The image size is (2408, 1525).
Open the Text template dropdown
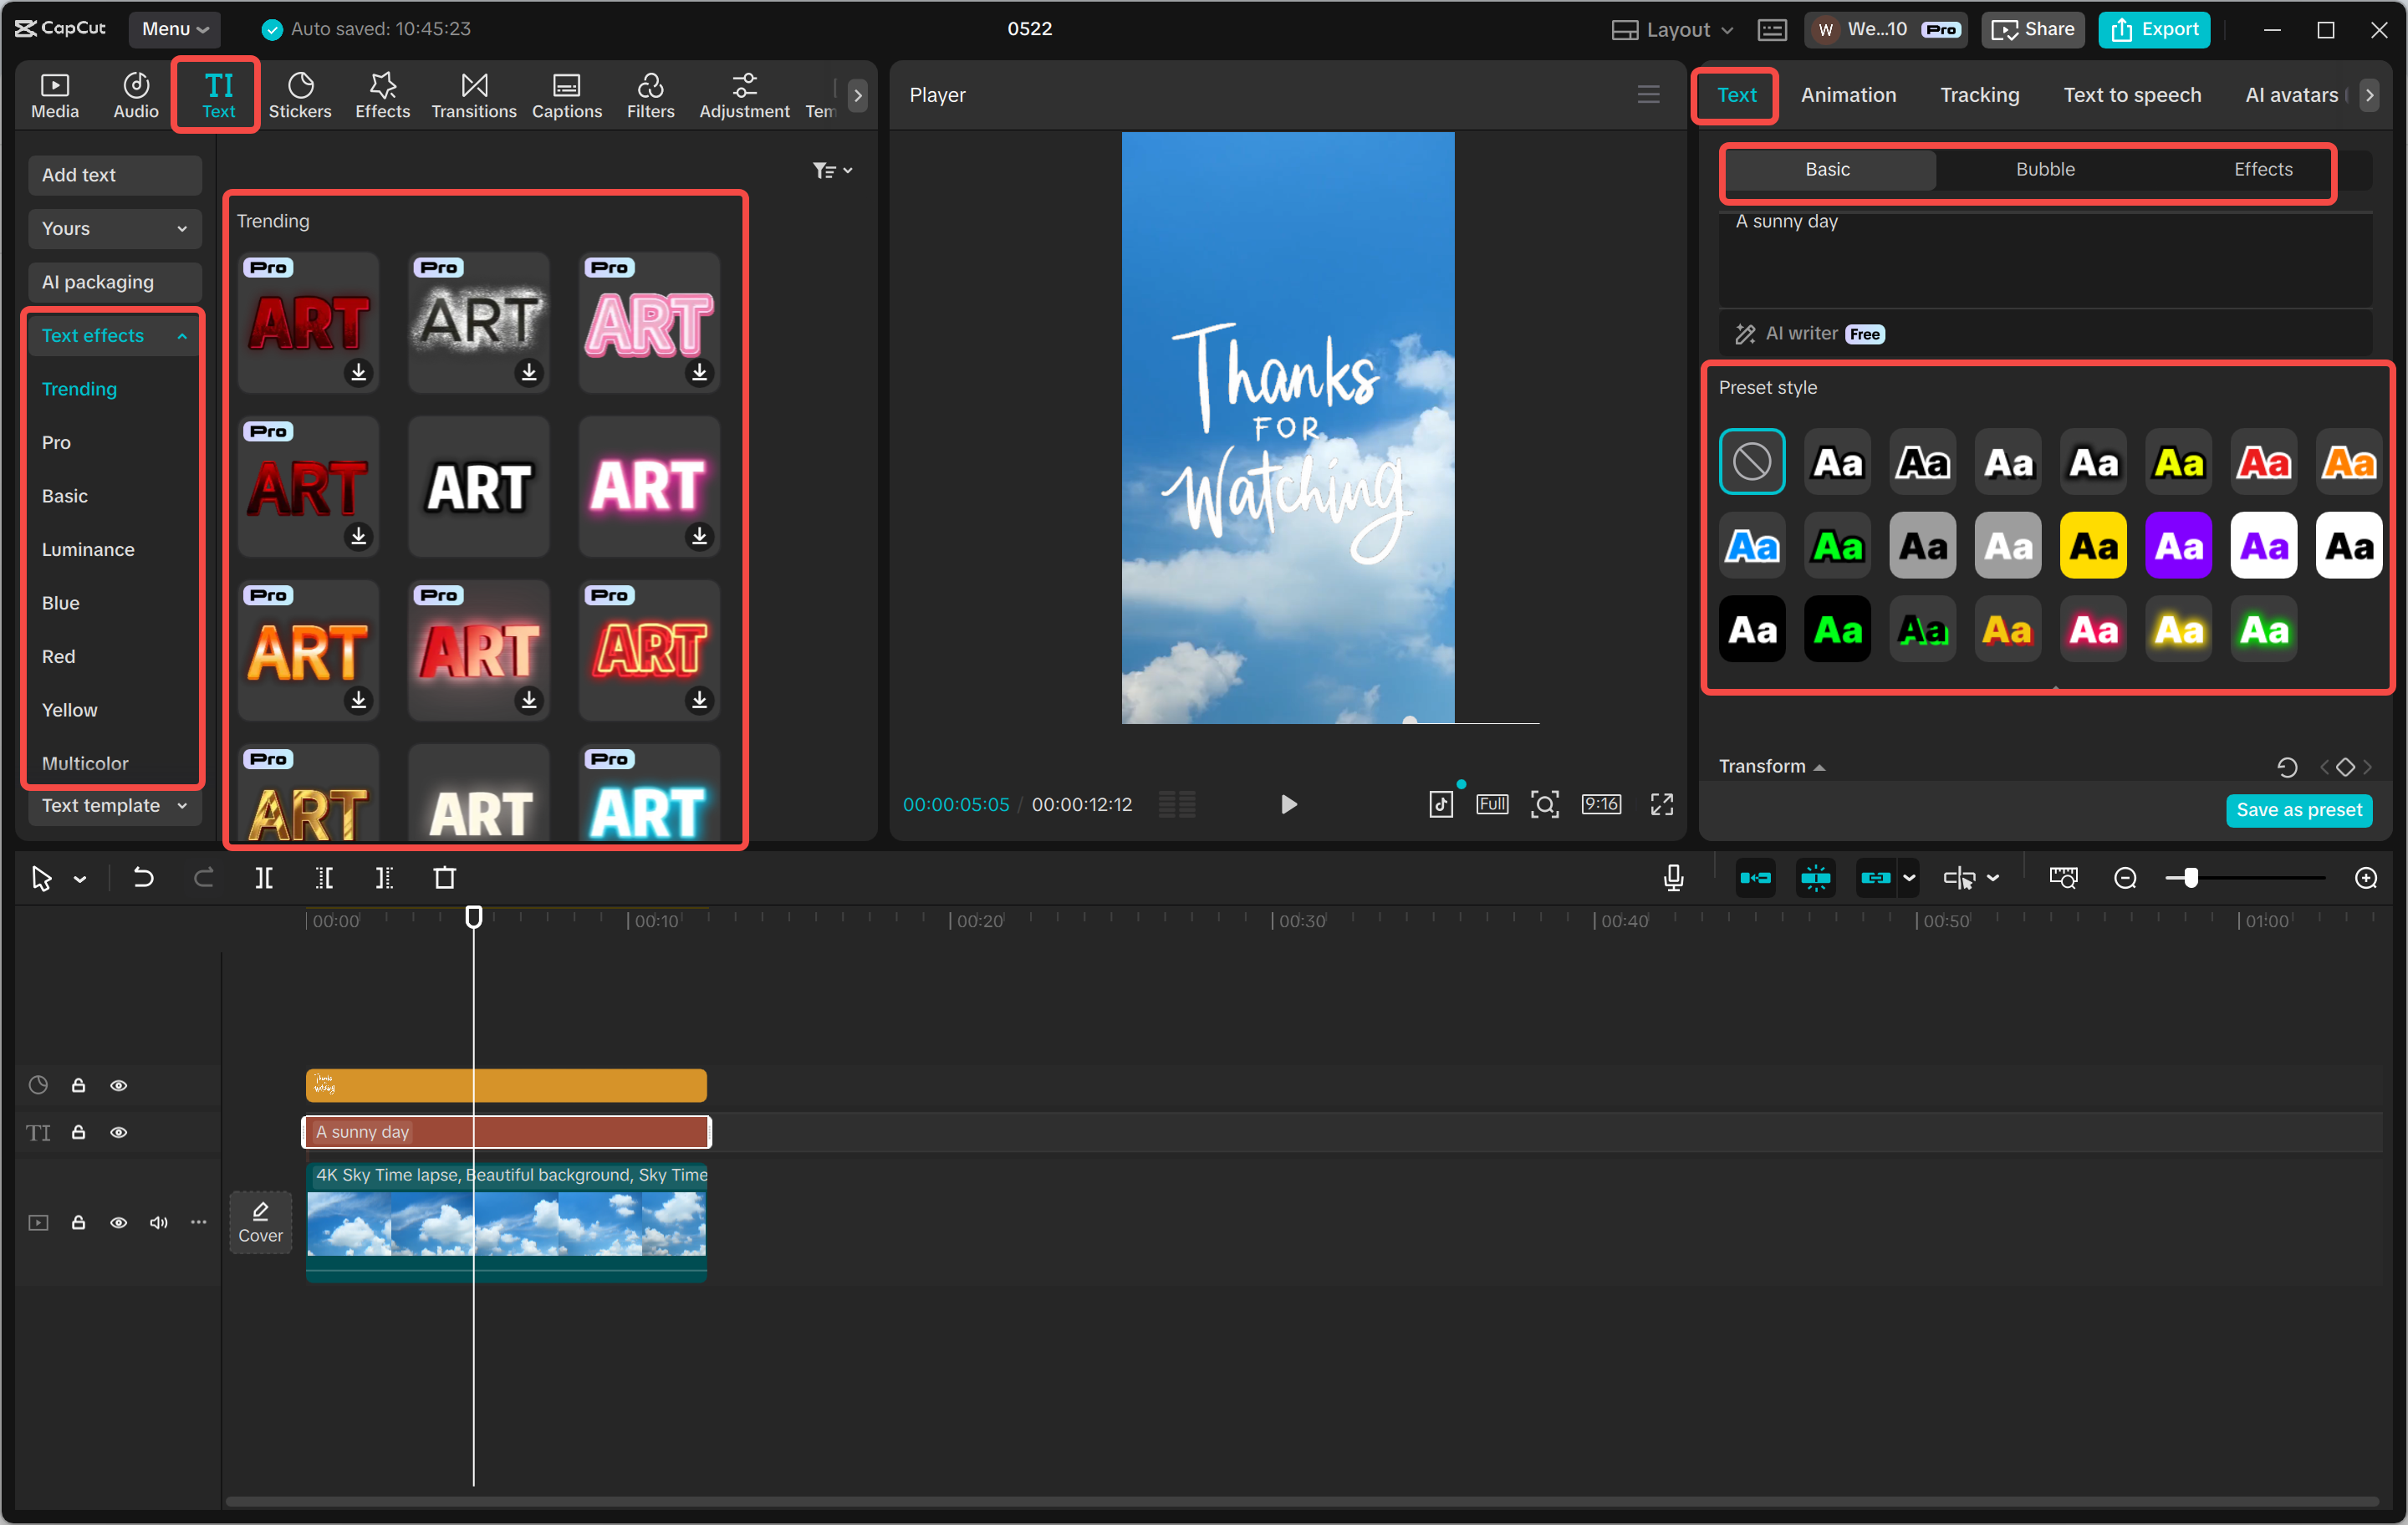click(x=114, y=805)
